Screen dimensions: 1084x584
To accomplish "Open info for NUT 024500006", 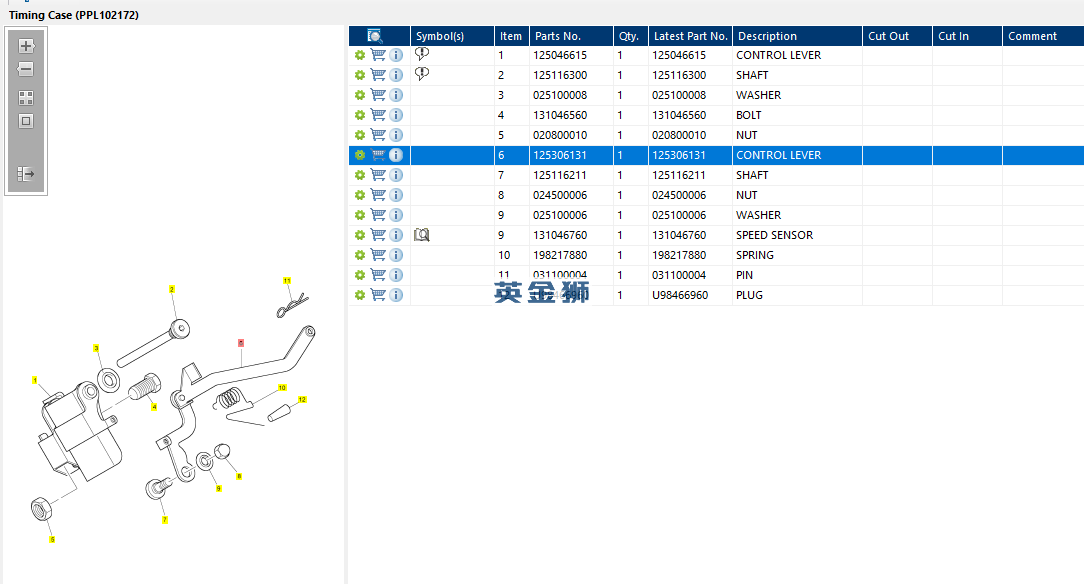I will tap(396, 195).
